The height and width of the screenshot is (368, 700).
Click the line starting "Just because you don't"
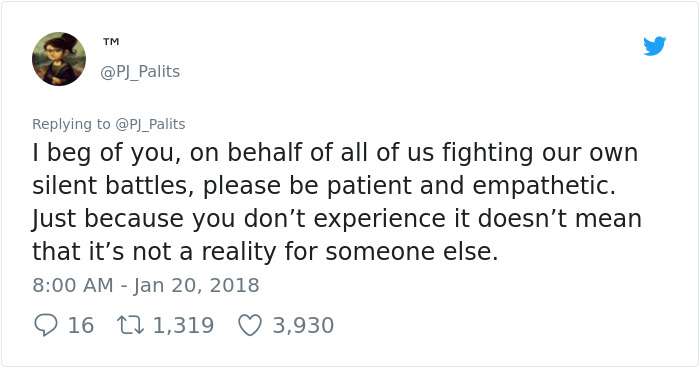click(337, 219)
